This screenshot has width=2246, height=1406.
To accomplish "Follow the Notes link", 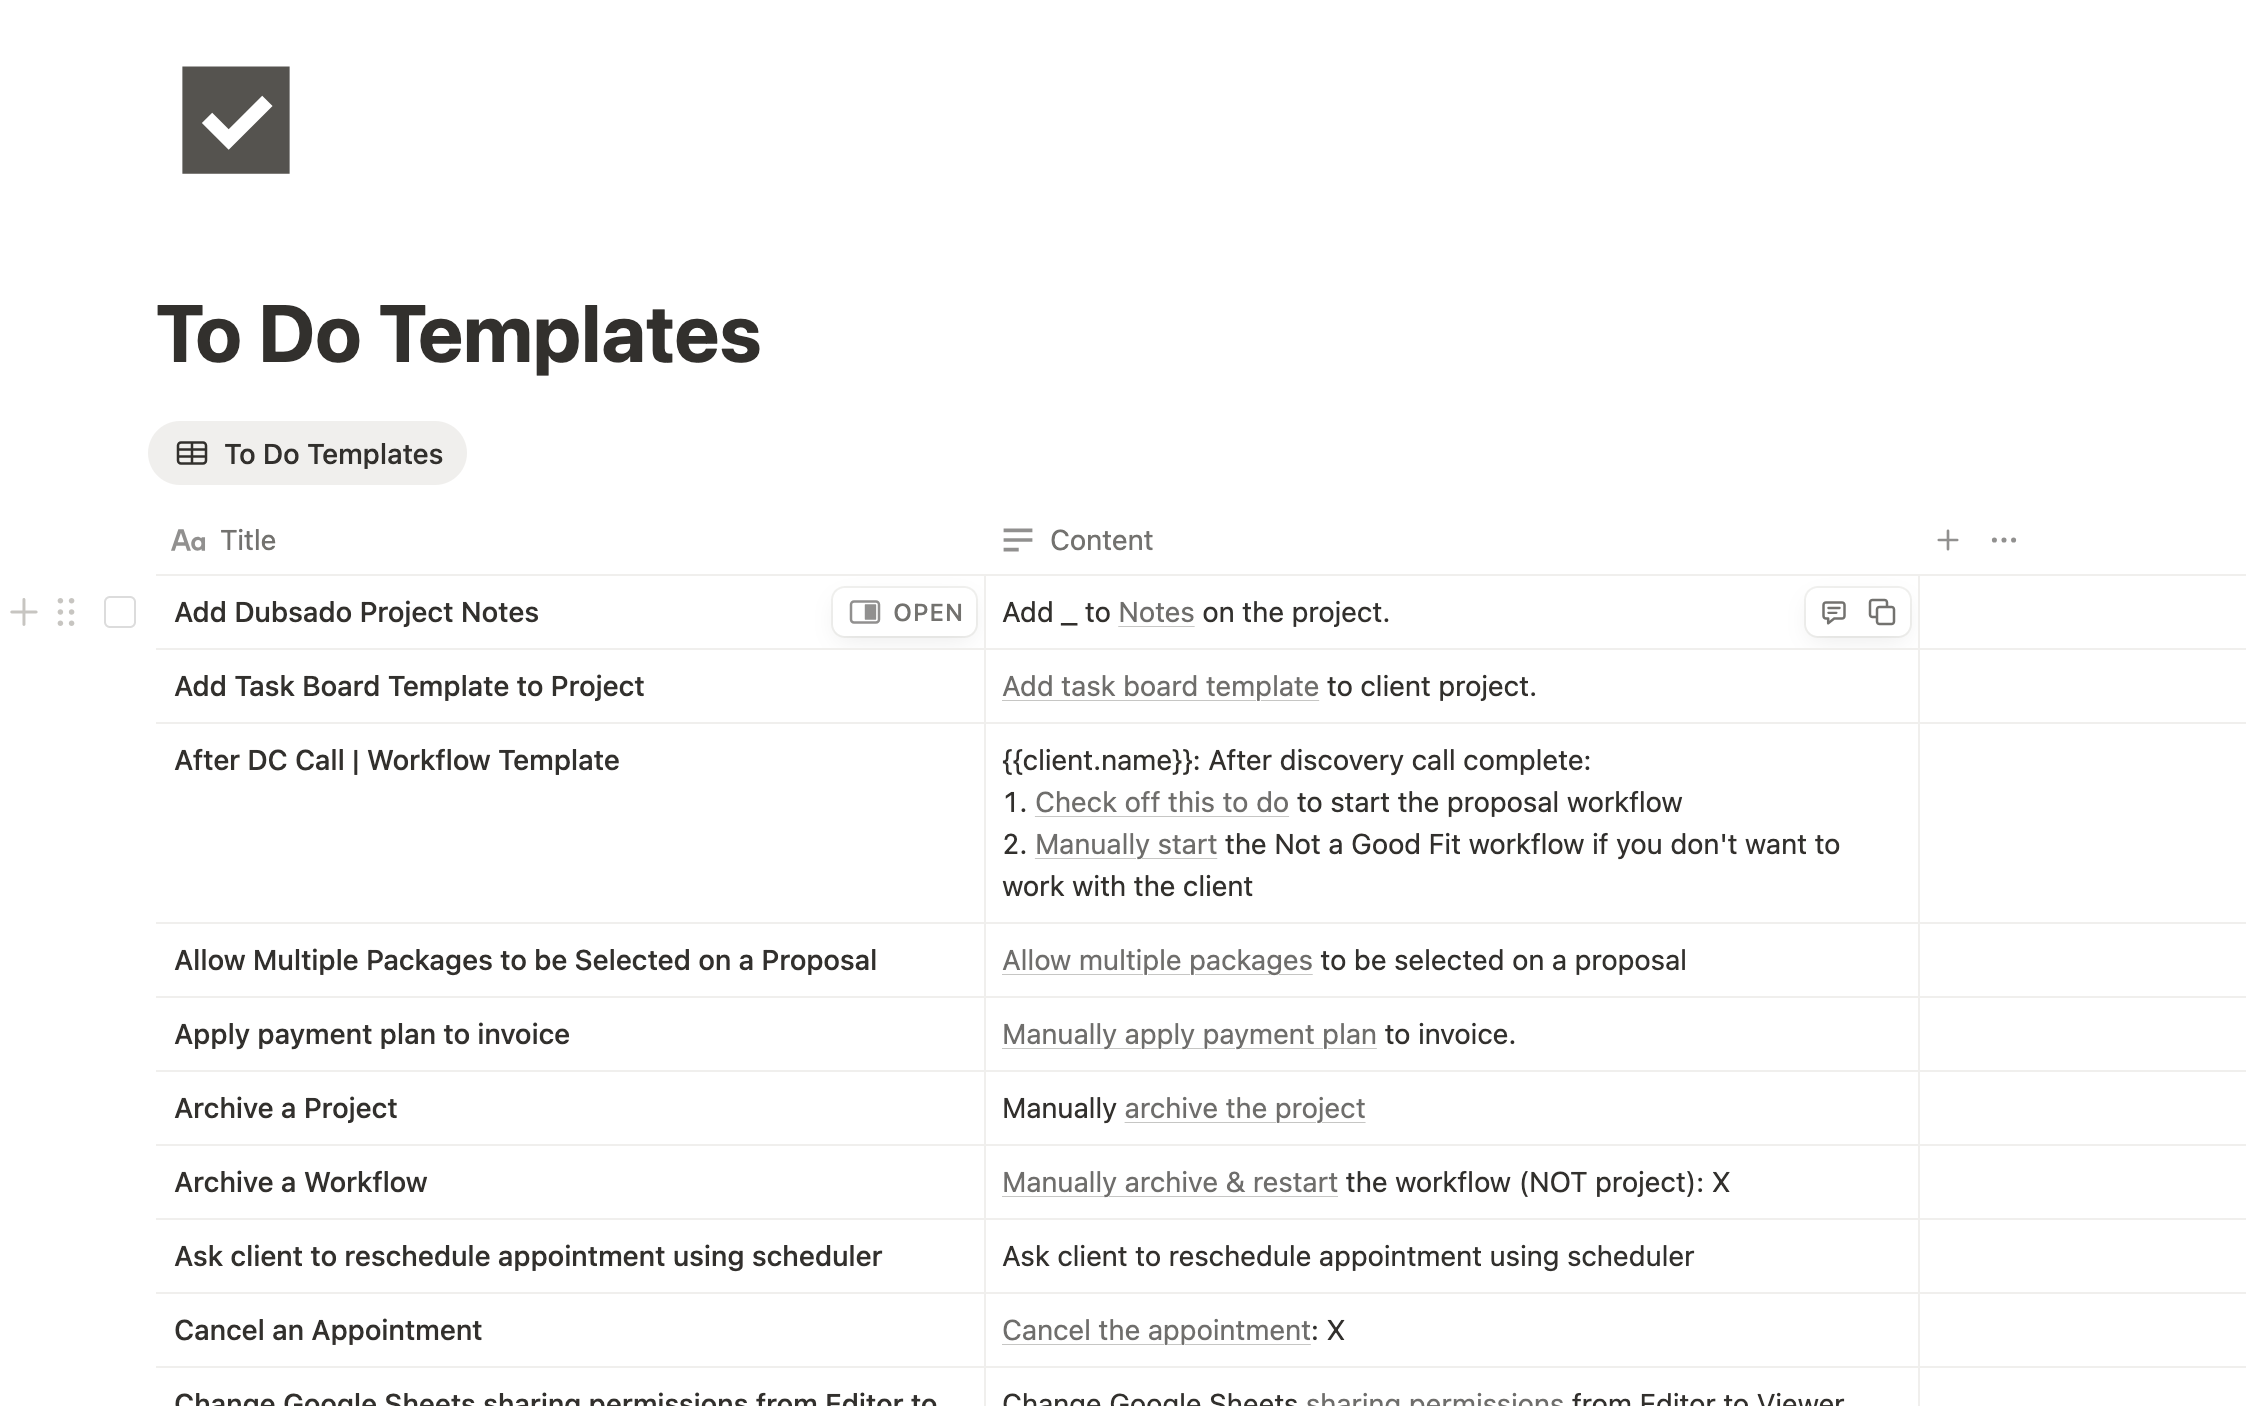I will tap(1156, 612).
